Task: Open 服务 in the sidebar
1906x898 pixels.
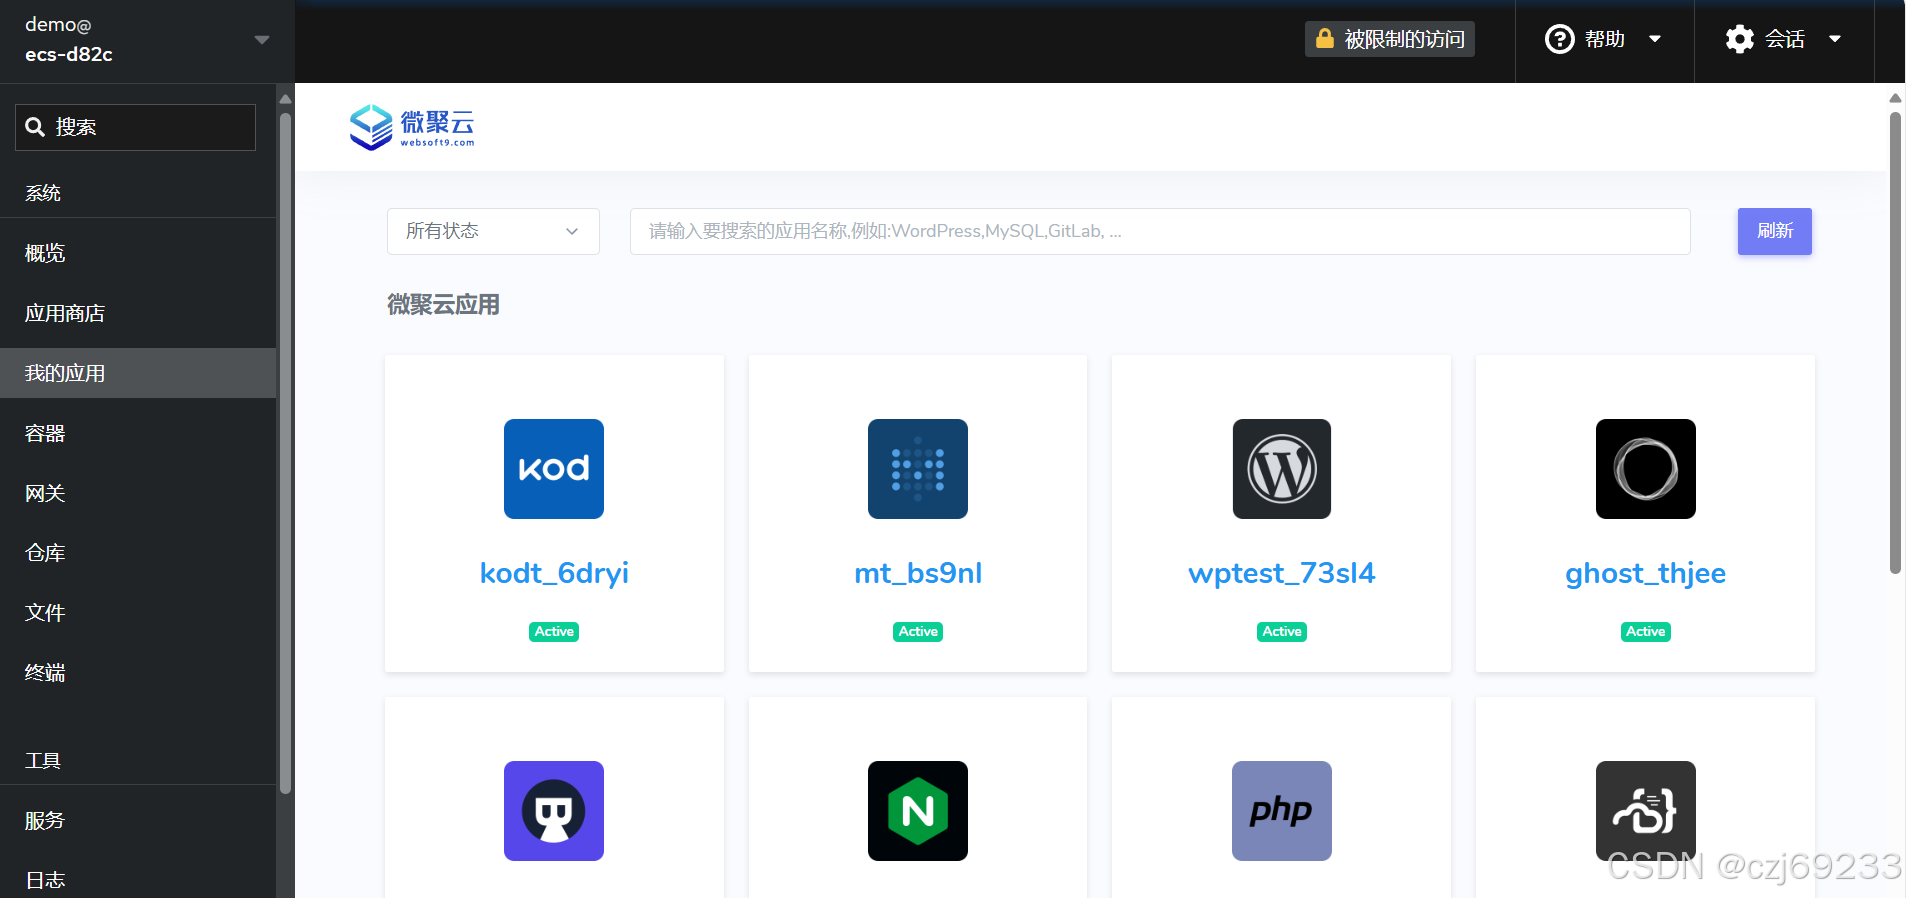Action: click(138, 821)
